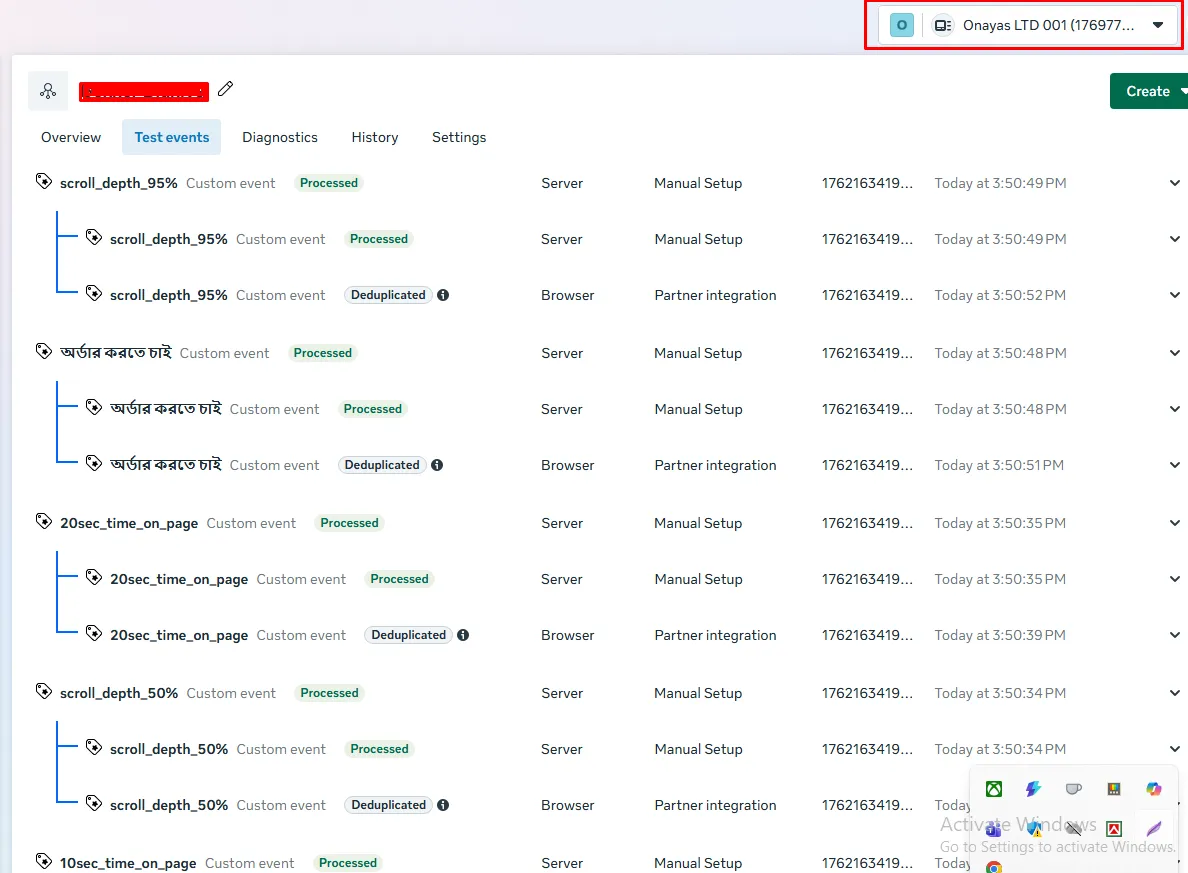The height and width of the screenshot is (873, 1188).
Task: Click info icon beside Deduplicated 20sec_time_on_page
Action: click(x=463, y=635)
